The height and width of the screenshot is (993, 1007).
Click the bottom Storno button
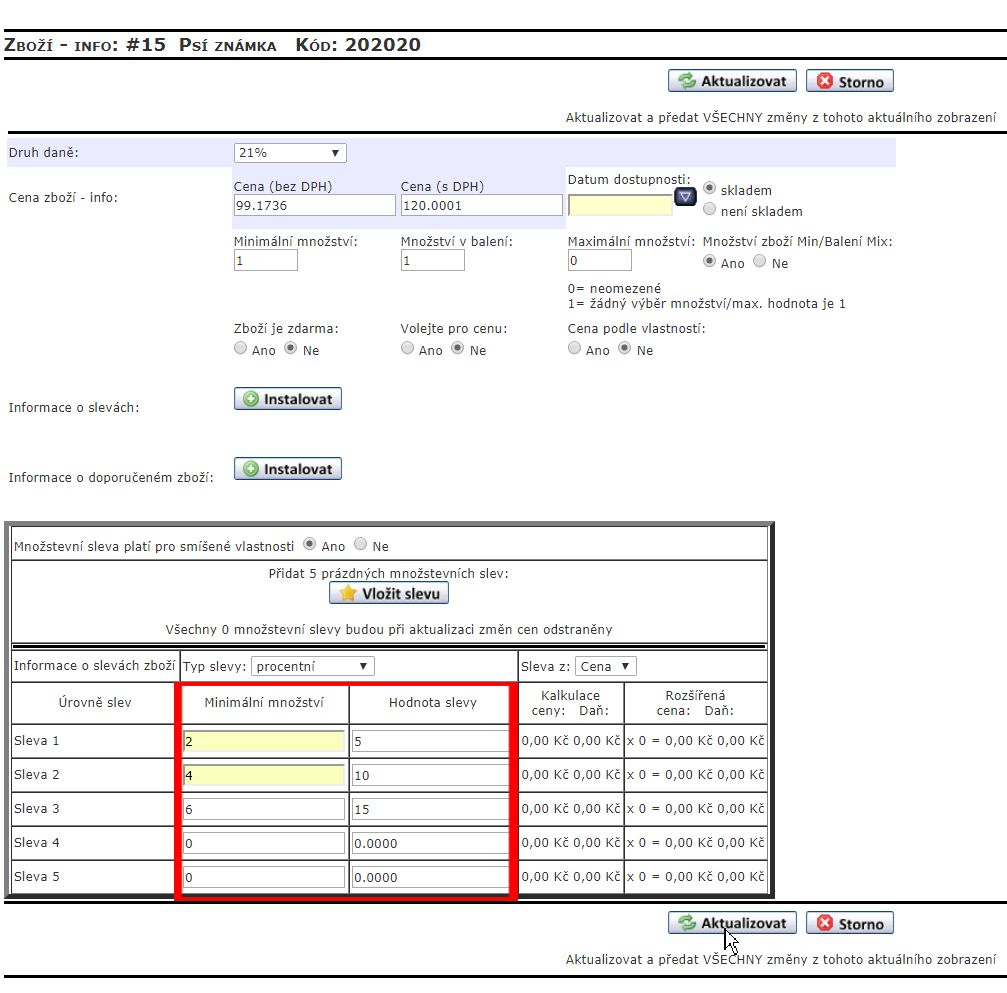coord(849,924)
